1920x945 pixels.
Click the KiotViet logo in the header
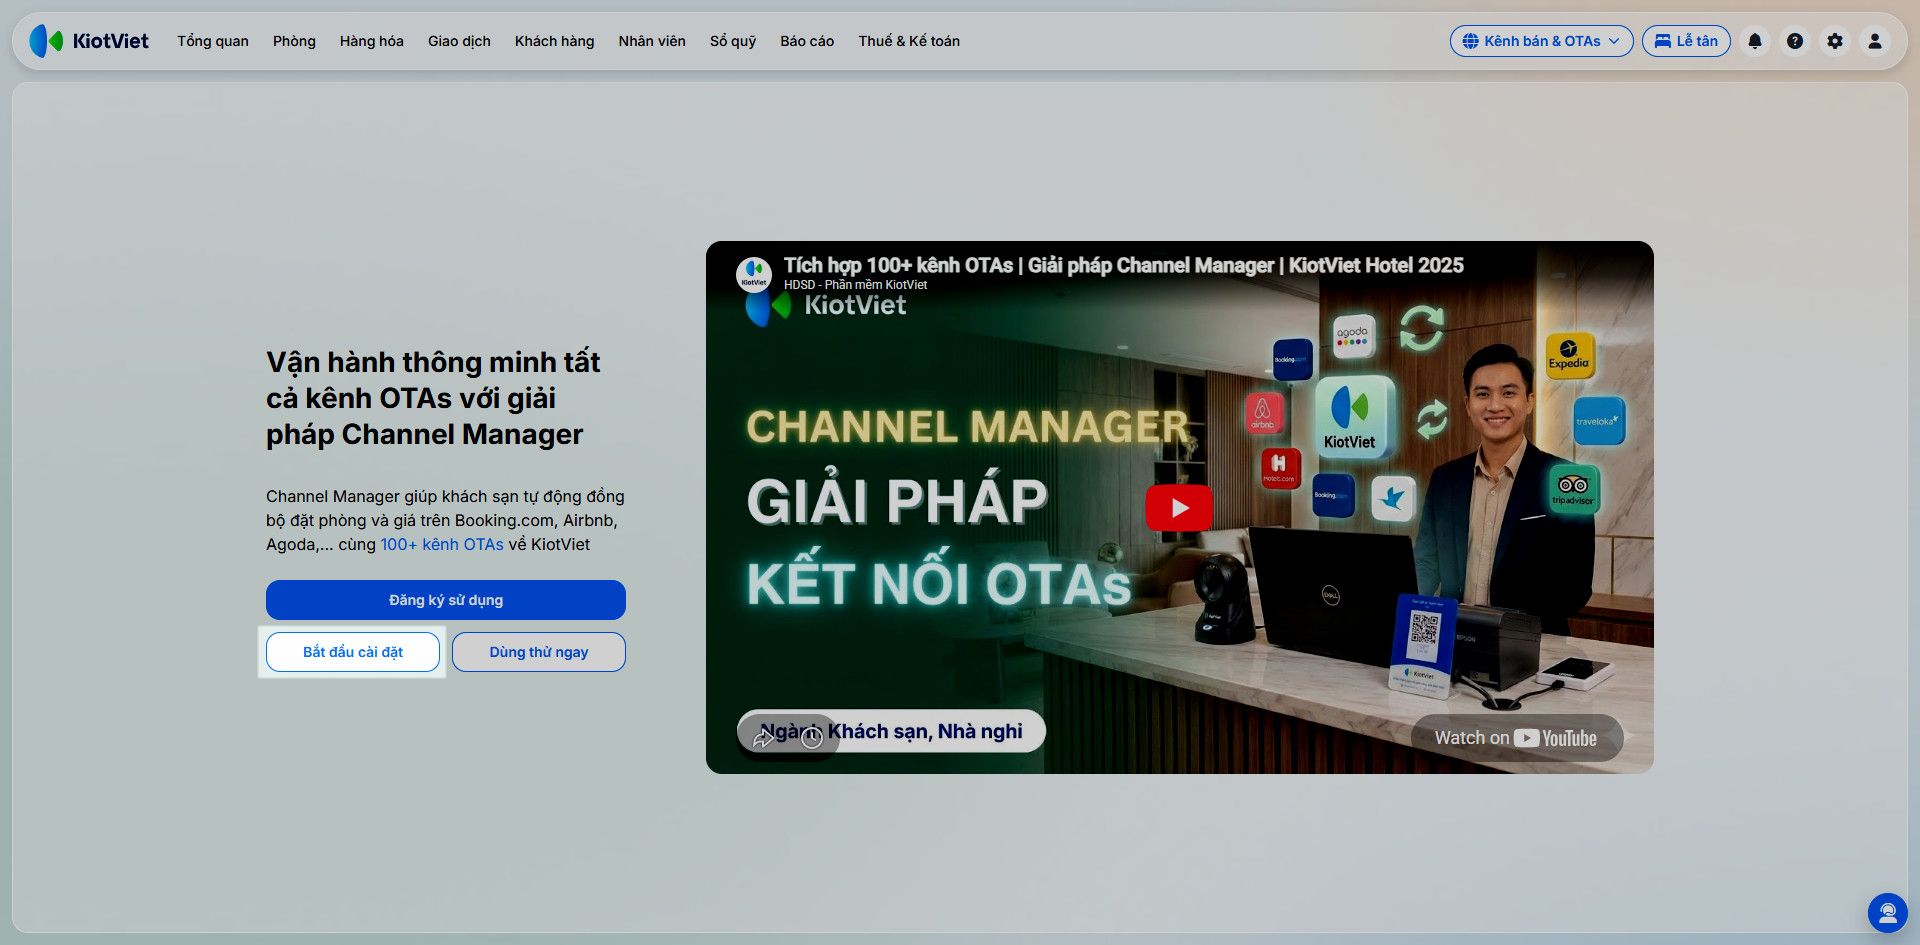[x=89, y=41]
